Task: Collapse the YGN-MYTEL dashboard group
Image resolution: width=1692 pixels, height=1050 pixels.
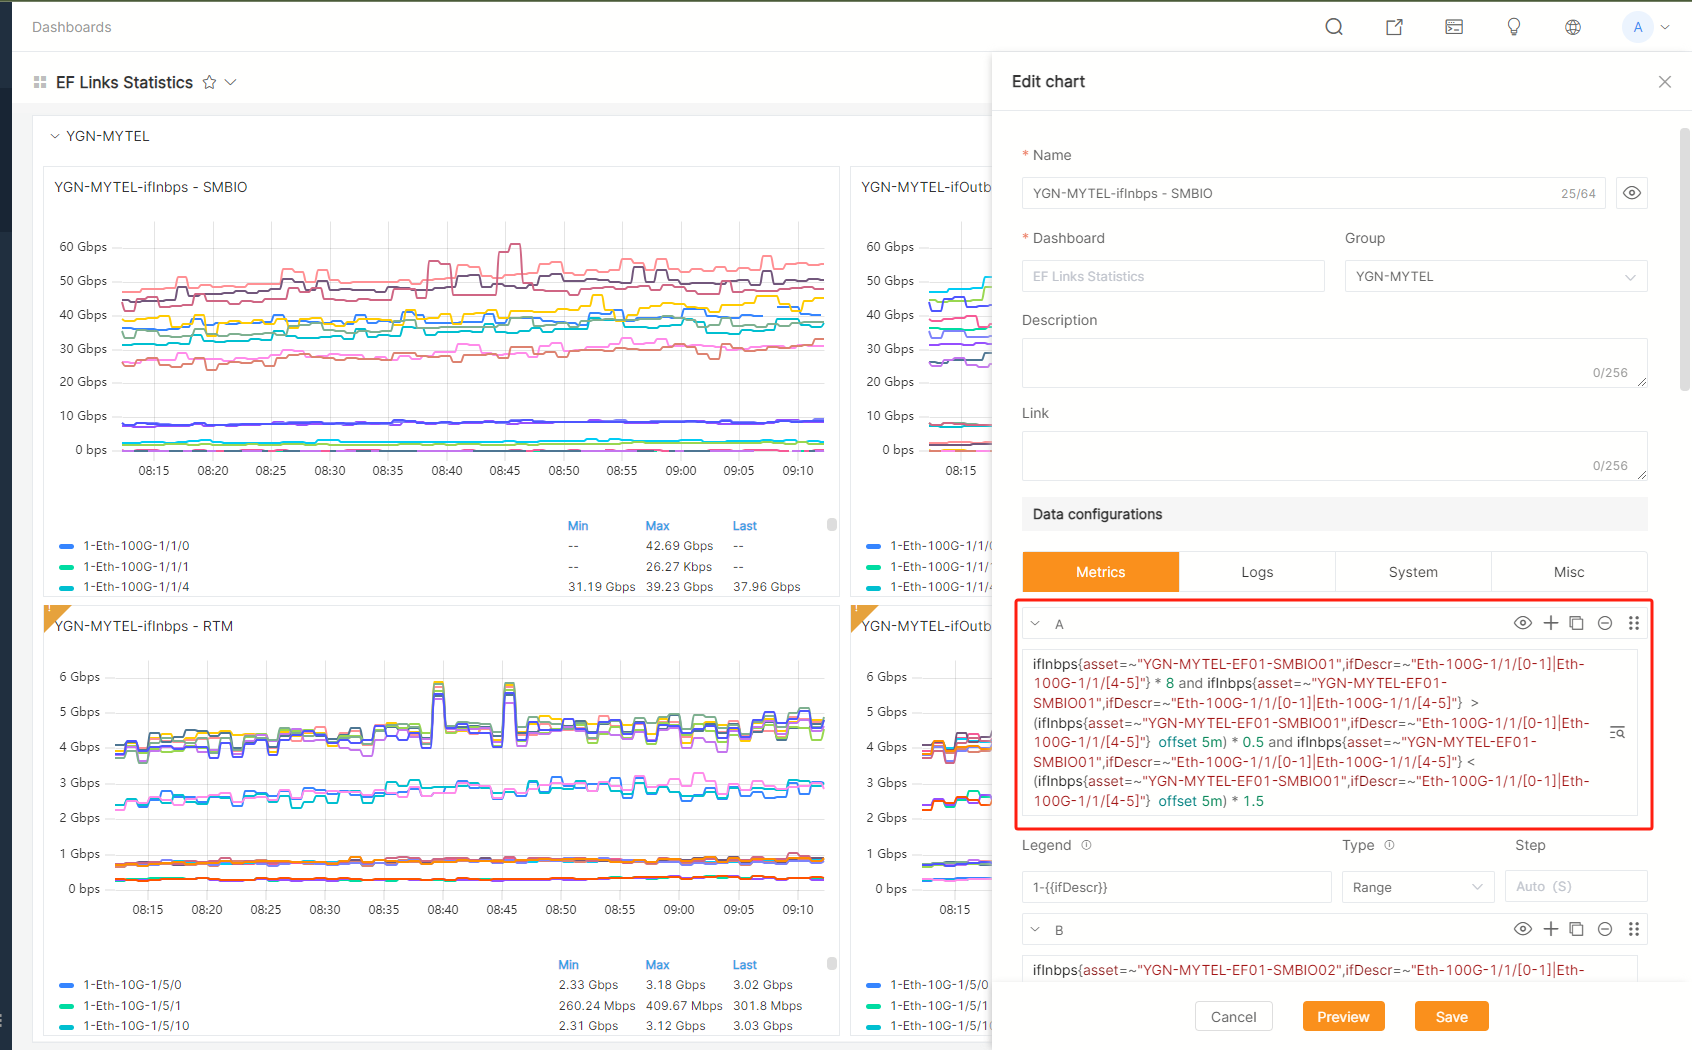Action: [x=55, y=136]
